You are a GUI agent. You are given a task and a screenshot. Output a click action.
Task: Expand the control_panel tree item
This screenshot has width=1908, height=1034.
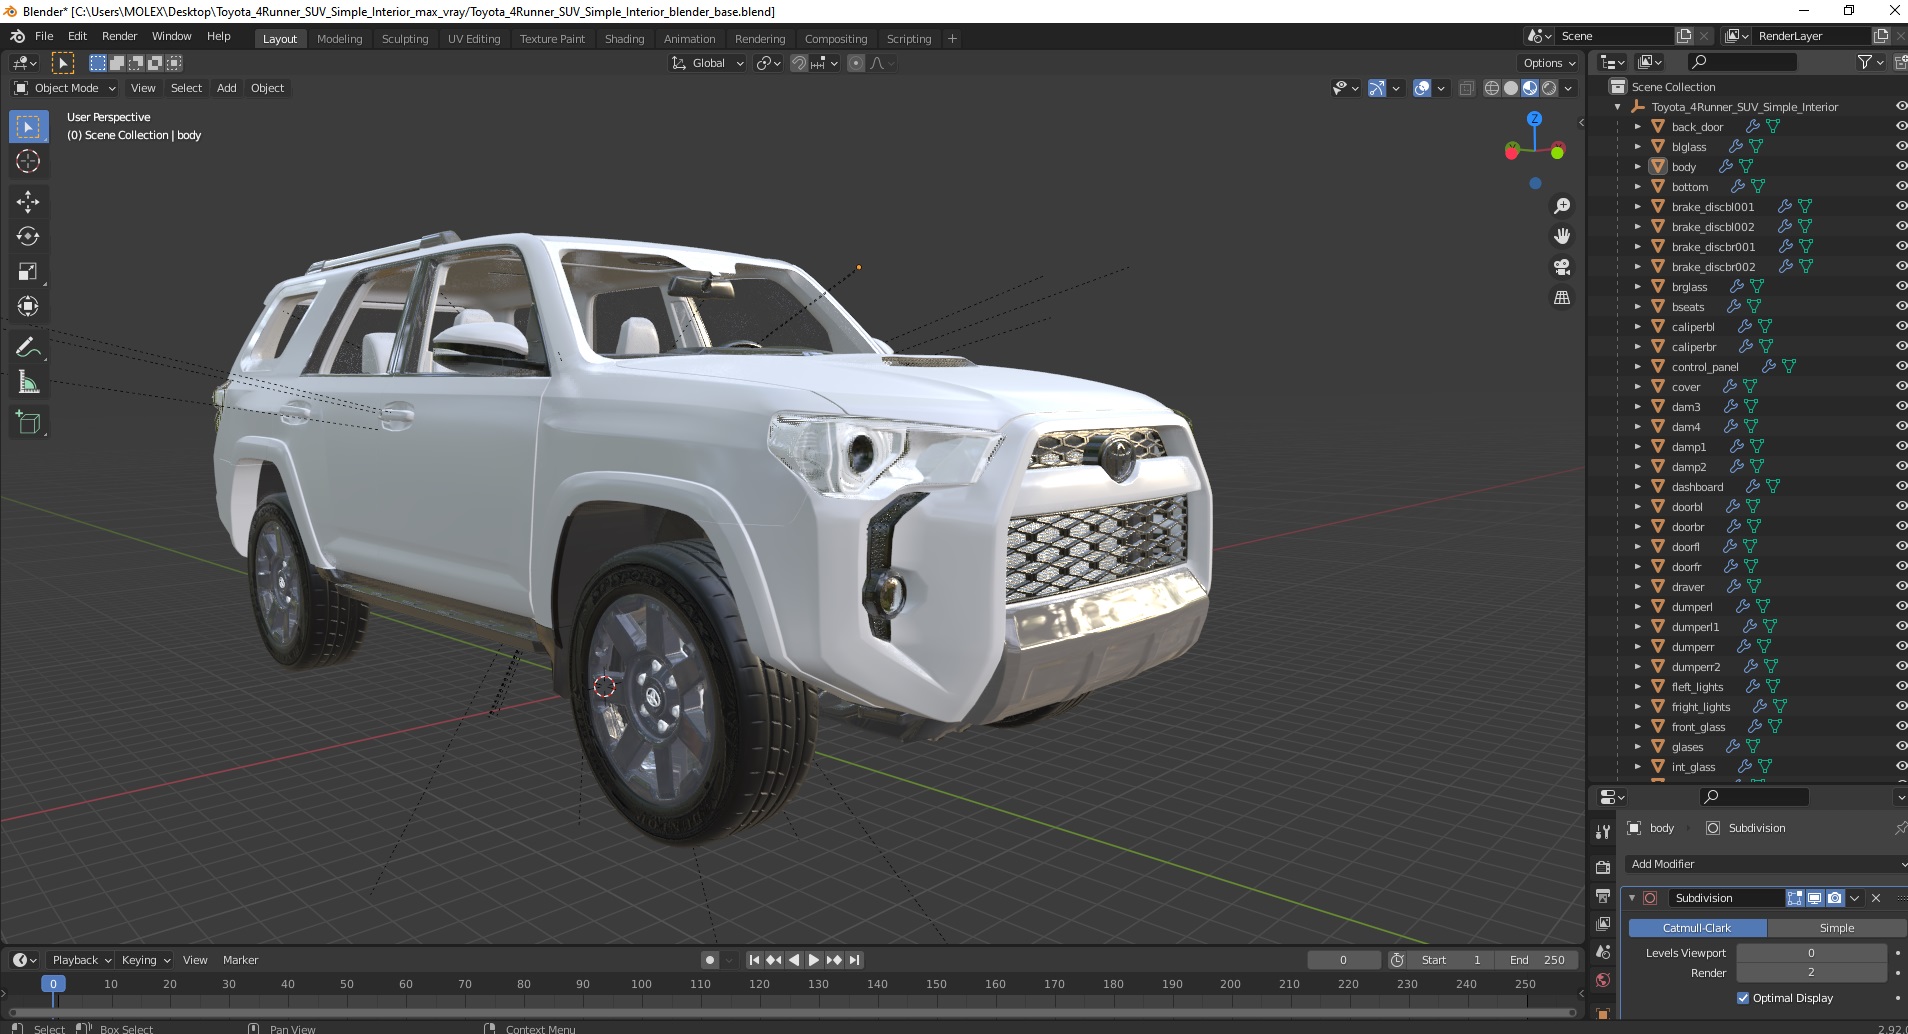(1637, 367)
